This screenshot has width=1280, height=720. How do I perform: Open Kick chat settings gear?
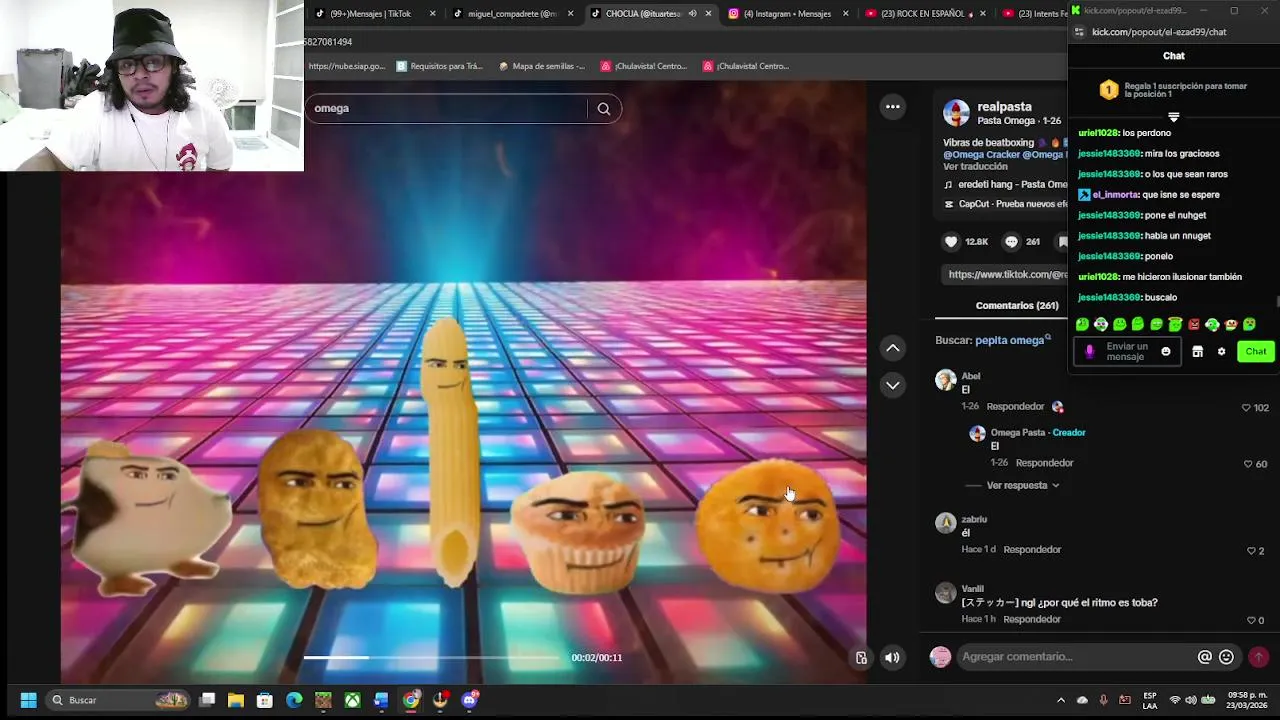1221,352
